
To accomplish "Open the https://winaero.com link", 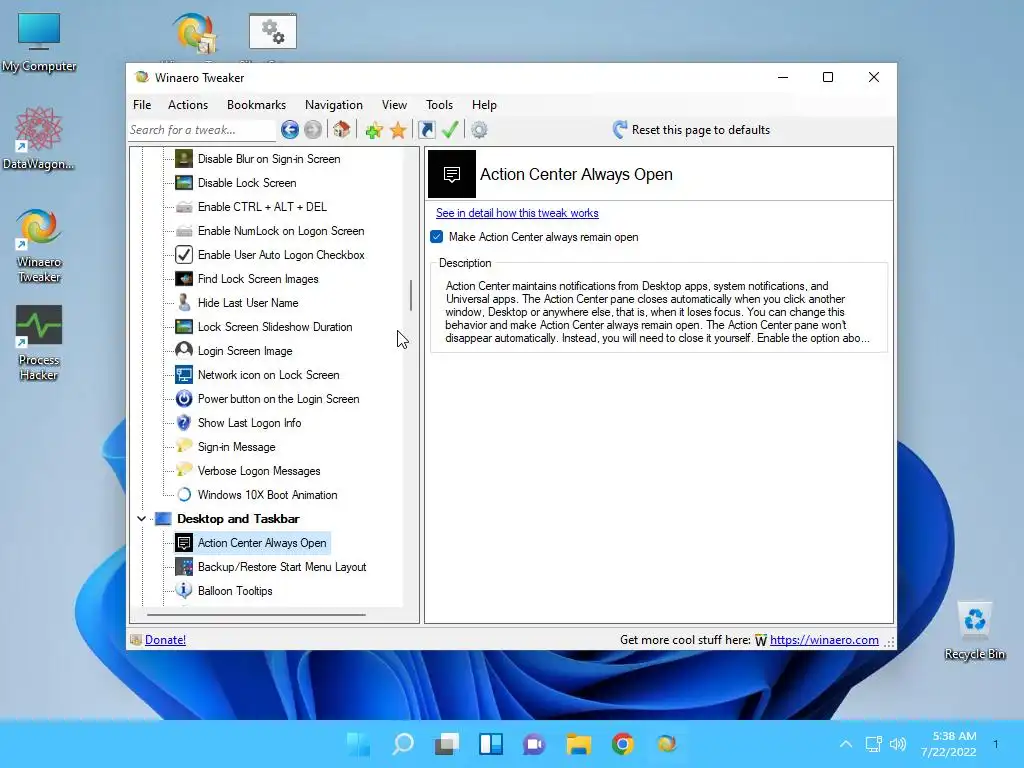I will [x=824, y=640].
